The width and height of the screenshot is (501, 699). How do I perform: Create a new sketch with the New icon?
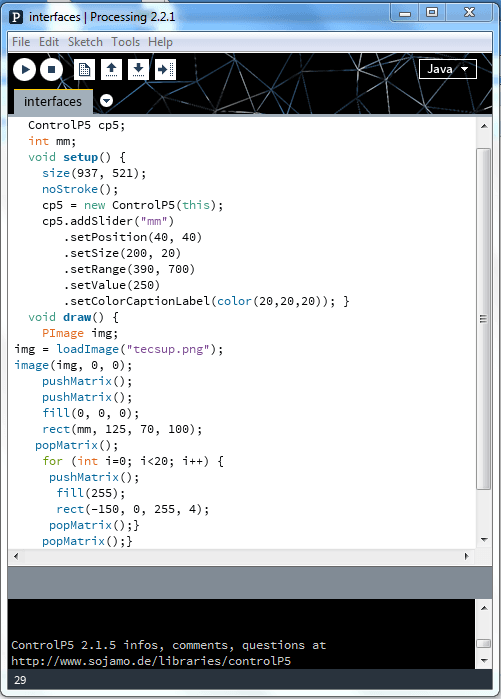(84, 70)
